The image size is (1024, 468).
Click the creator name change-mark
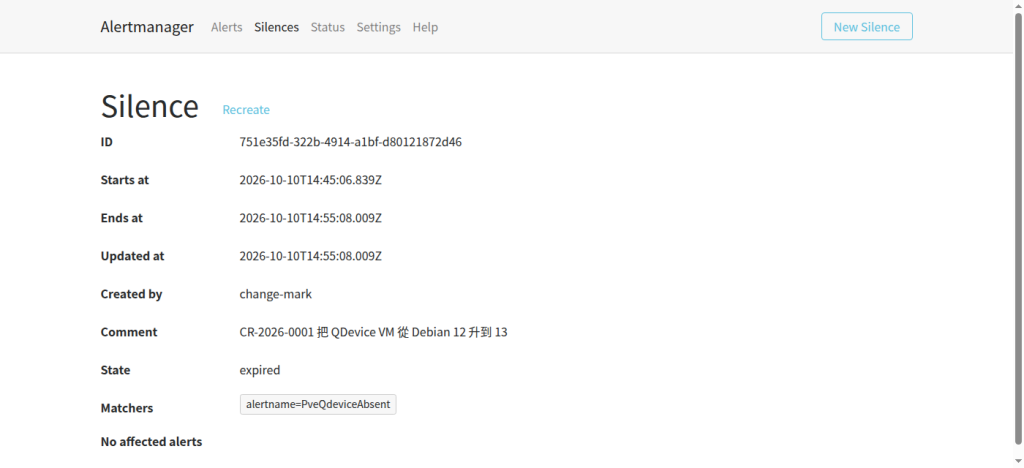click(276, 294)
